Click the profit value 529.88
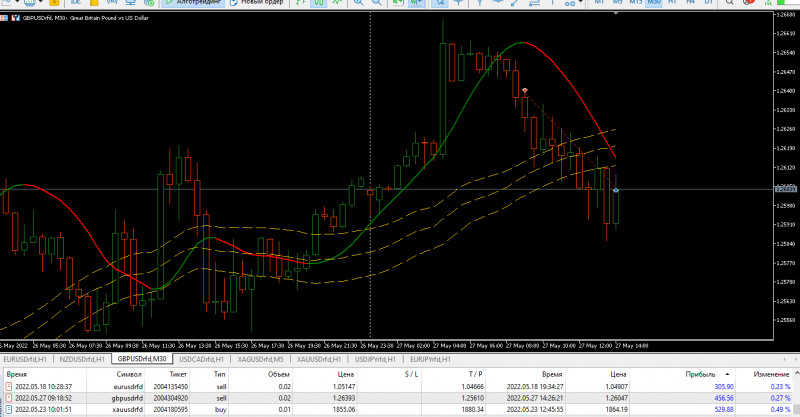This screenshot has width=800, height=417. pos(724,409)
